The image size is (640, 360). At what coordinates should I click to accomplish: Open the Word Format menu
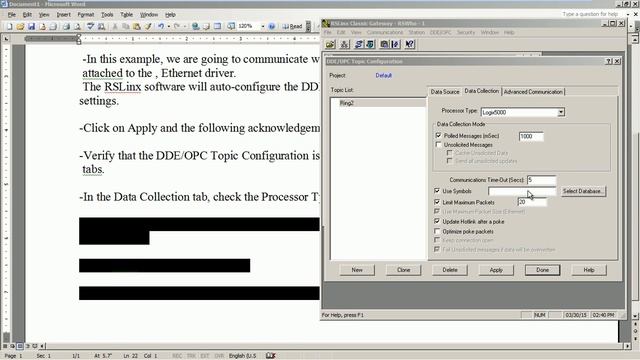[86, 14]
